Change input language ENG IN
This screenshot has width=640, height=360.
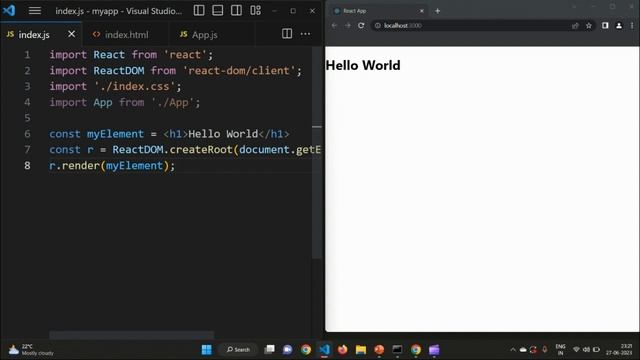pyautogui.click(x=560, y=350)
